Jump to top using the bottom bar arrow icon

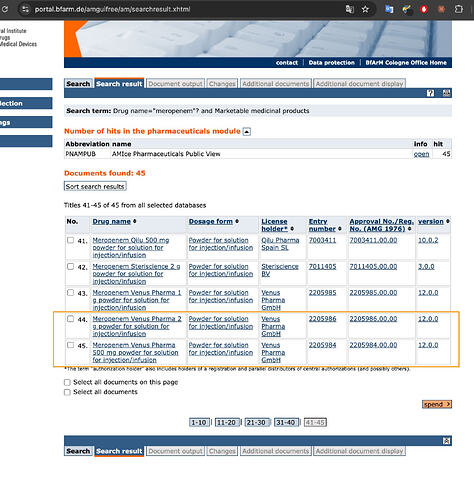(447, 441)
